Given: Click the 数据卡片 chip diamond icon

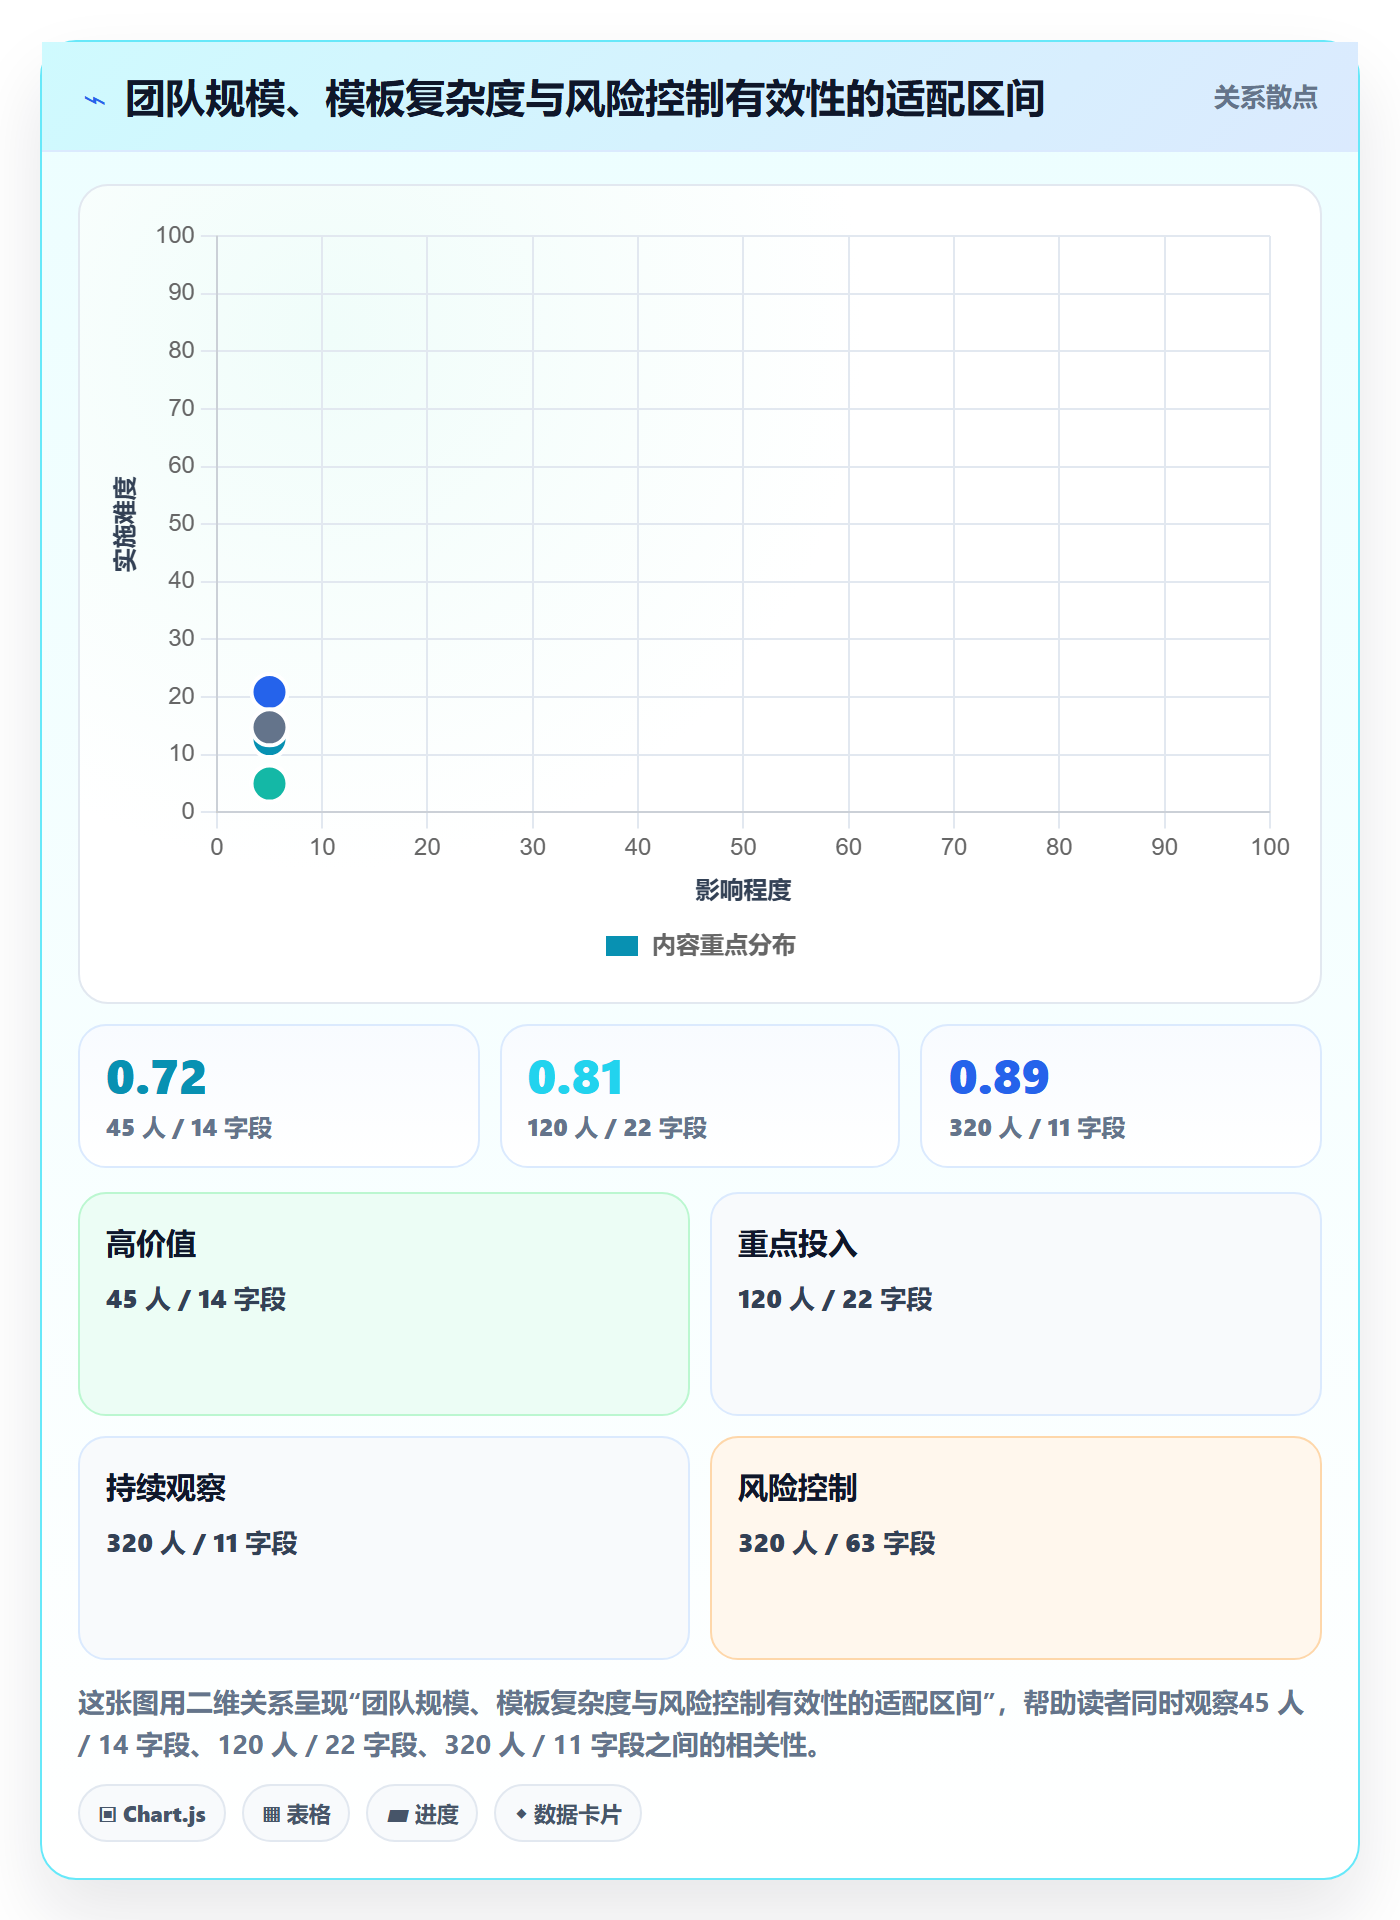Looking at the screenshot, I should 521,1814.
